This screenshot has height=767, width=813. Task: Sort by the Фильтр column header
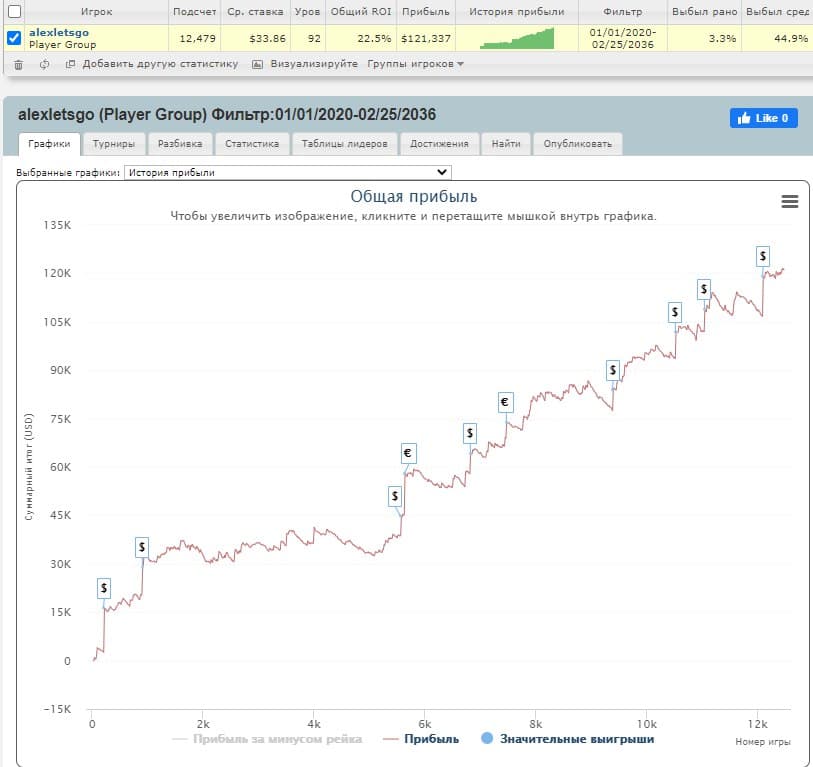pos(622,11)
